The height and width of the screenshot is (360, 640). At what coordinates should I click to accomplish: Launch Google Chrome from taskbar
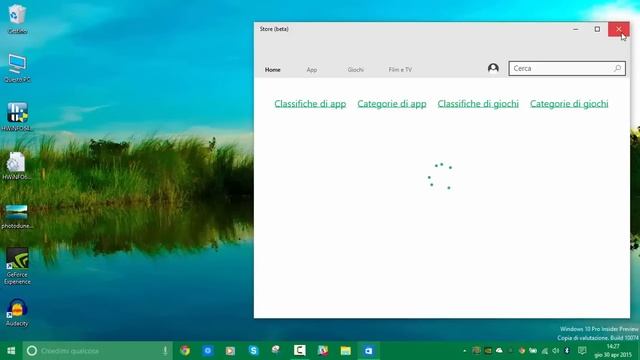tap(185, 351)
